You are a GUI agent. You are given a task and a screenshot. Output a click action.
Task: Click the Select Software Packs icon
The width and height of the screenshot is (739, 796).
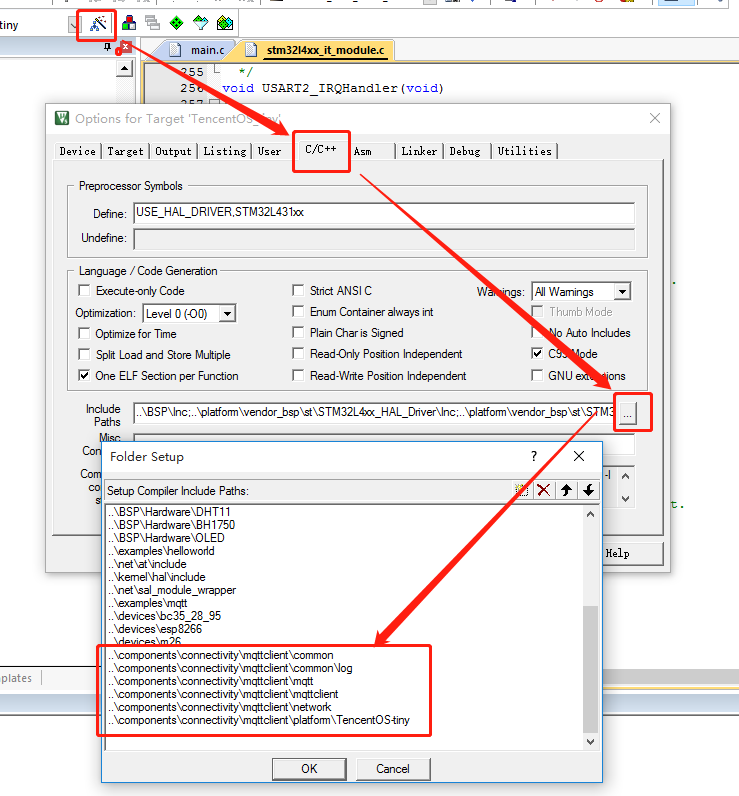200,23
